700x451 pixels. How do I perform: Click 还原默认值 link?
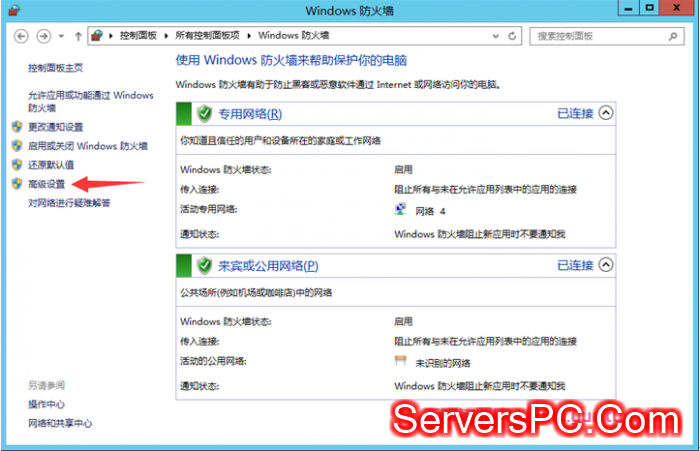(x=51, y=165)
